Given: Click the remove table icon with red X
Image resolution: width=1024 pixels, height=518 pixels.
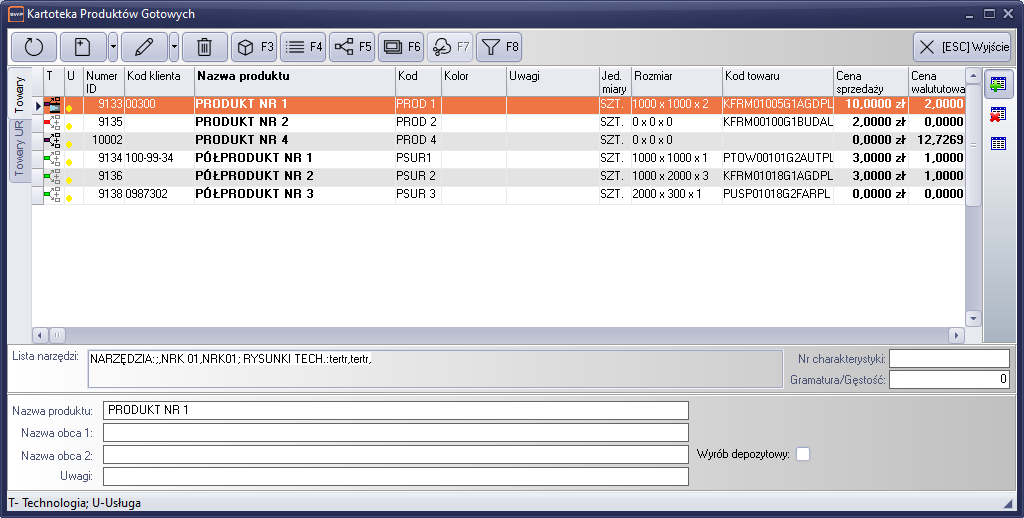Looking at the screenshot, I should pyautogui.click(x=998, y=114).
